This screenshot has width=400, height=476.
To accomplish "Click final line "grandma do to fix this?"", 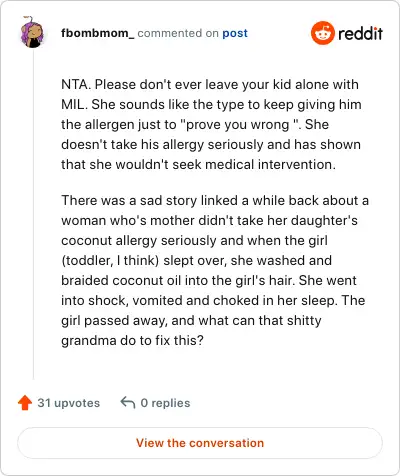I will pyautogui.click(x=132, y=340).
